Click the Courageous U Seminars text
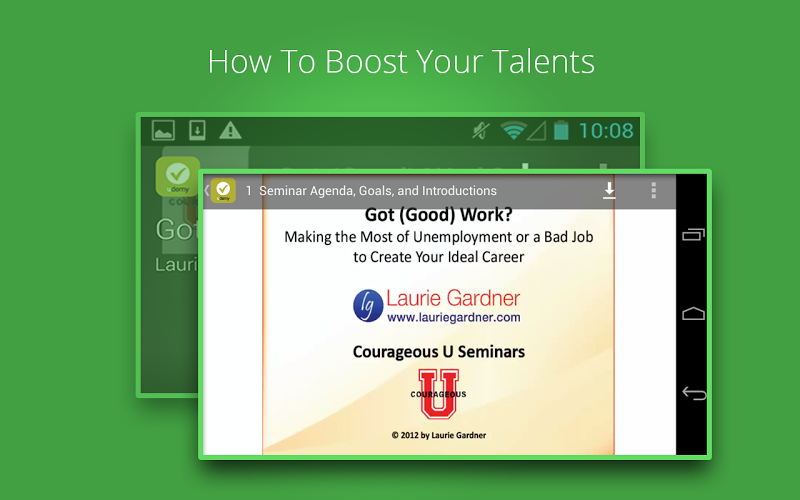Screen dimensions: 800x500 439,352
